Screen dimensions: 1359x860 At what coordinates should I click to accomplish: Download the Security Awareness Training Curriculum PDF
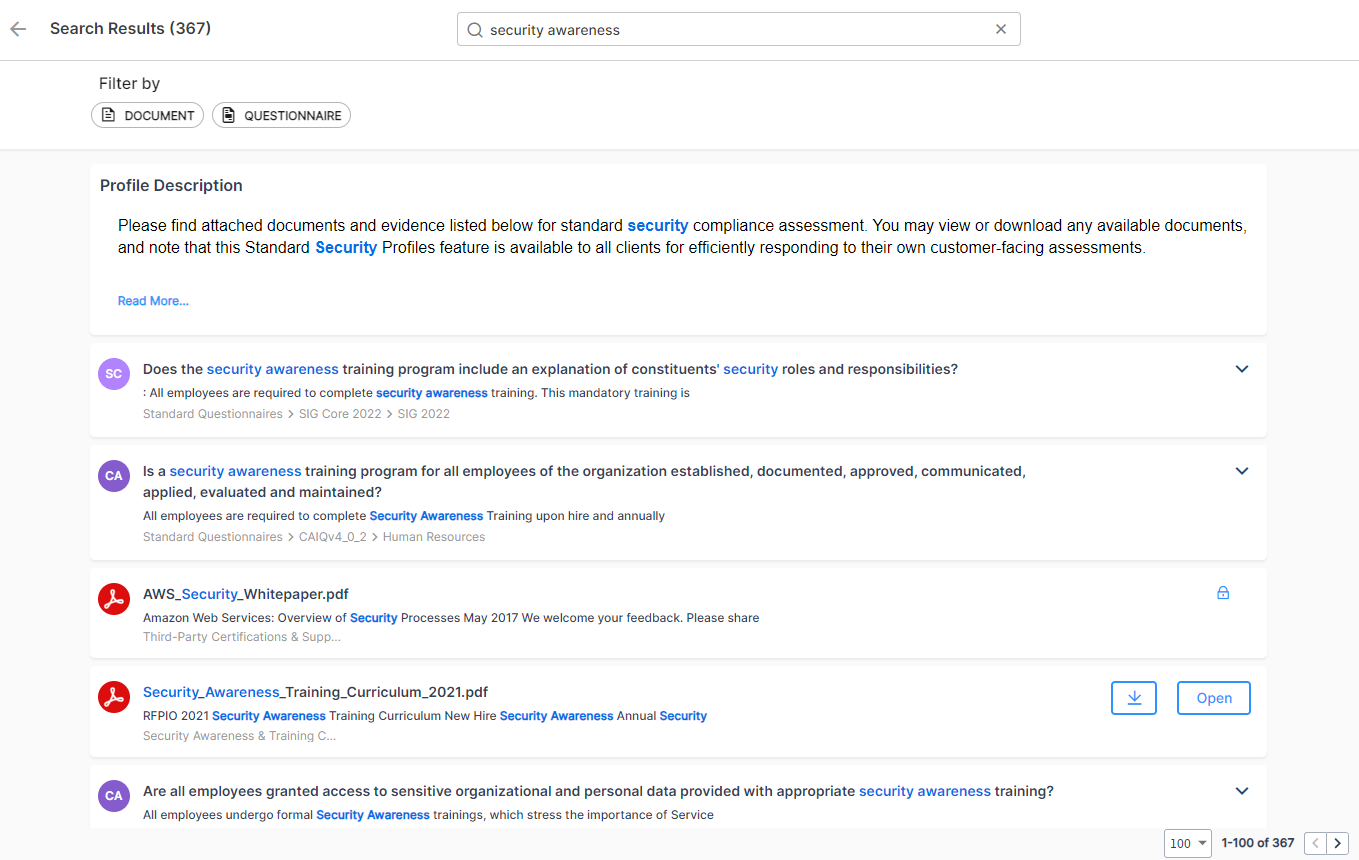pyautogui.click(x=1134, y=698)
